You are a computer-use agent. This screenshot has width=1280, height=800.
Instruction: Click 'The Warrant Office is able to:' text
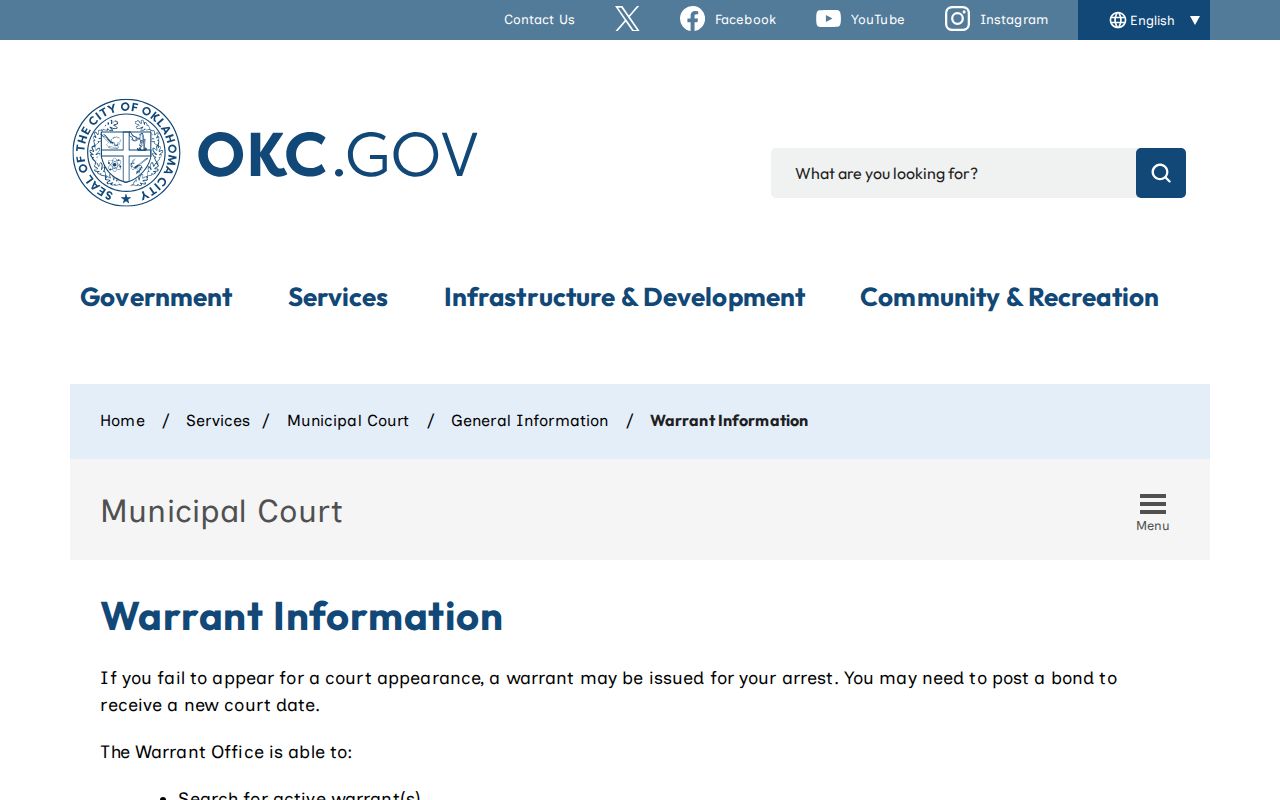(226, 752)
